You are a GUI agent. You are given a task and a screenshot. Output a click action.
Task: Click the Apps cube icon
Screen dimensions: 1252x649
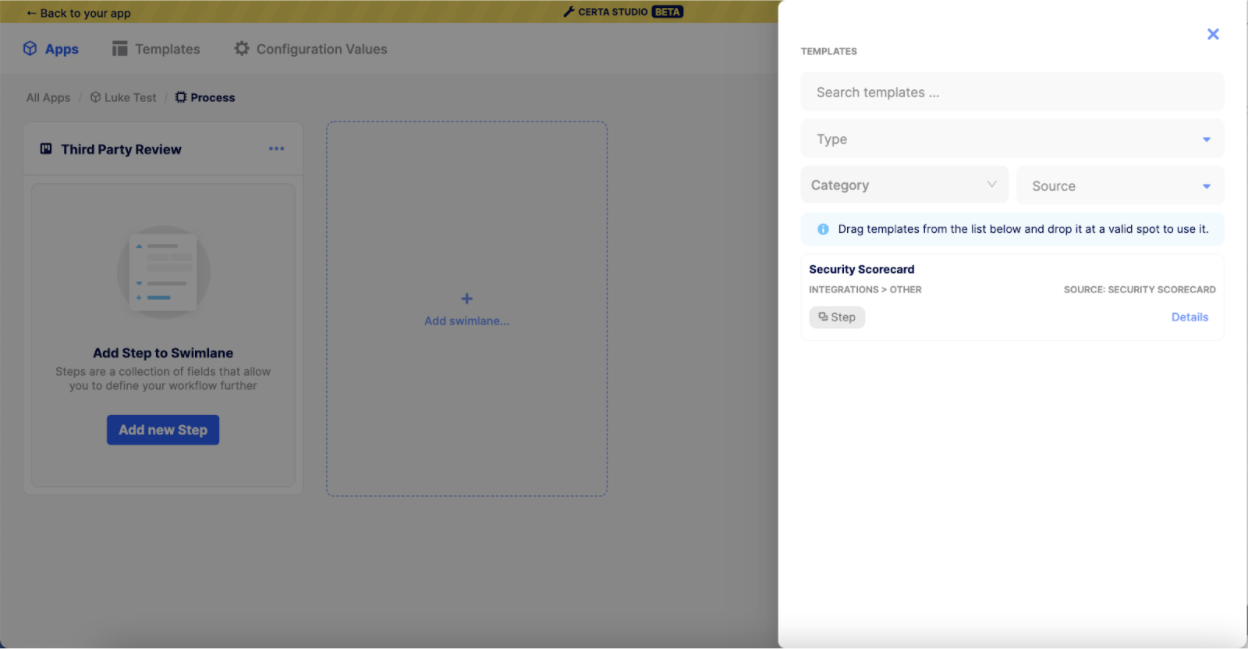point(30,49)
